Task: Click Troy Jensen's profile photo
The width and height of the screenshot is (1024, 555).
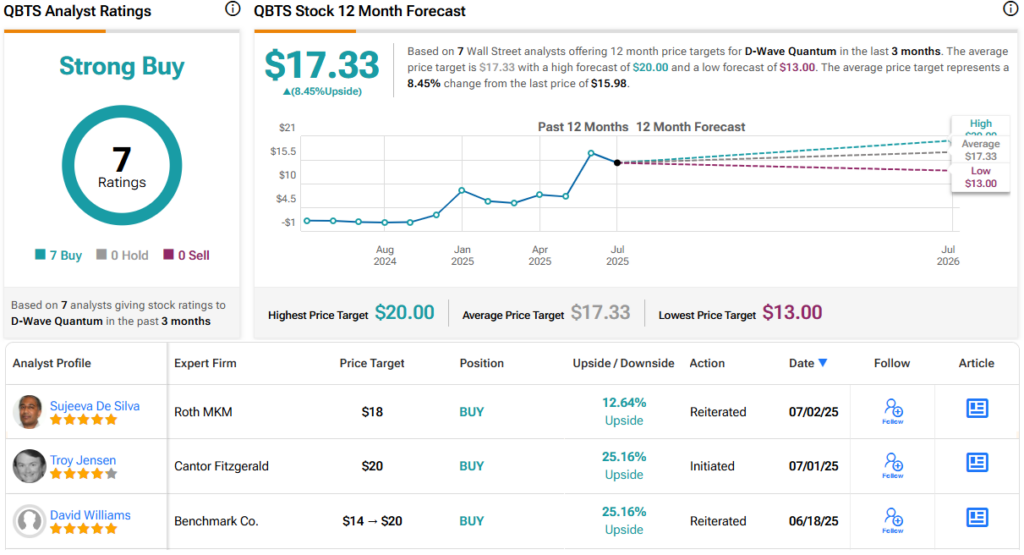Action: tap(29, 466)
